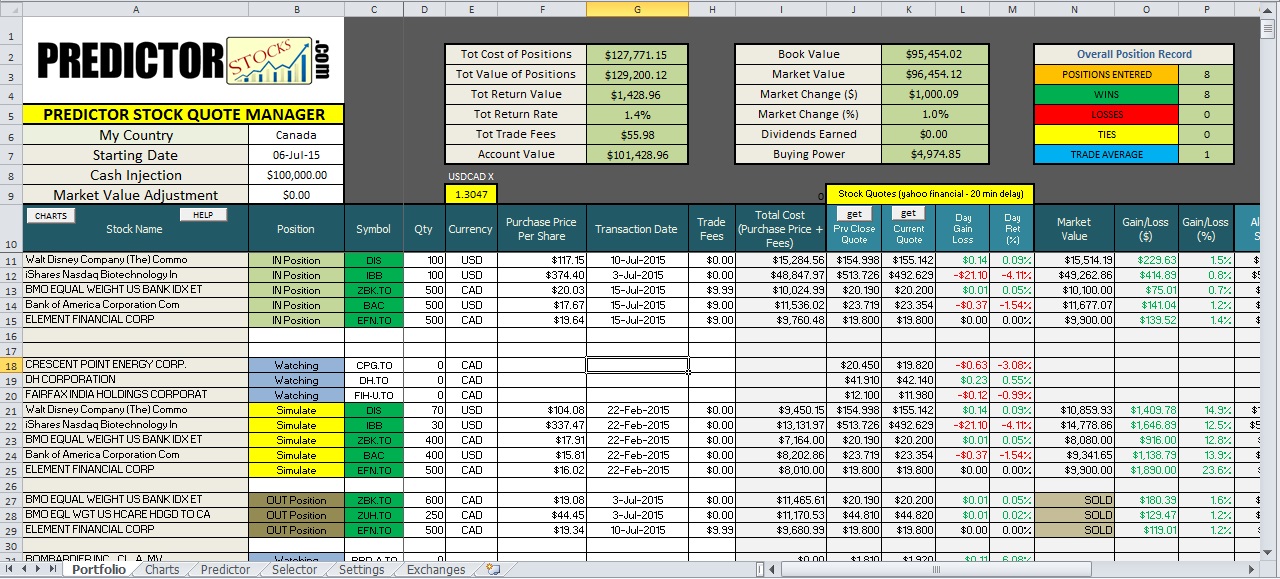1280x579 pixels.
Task: Click the ZUH.TO symbol cell in row 28
Action: click(374, 515)
